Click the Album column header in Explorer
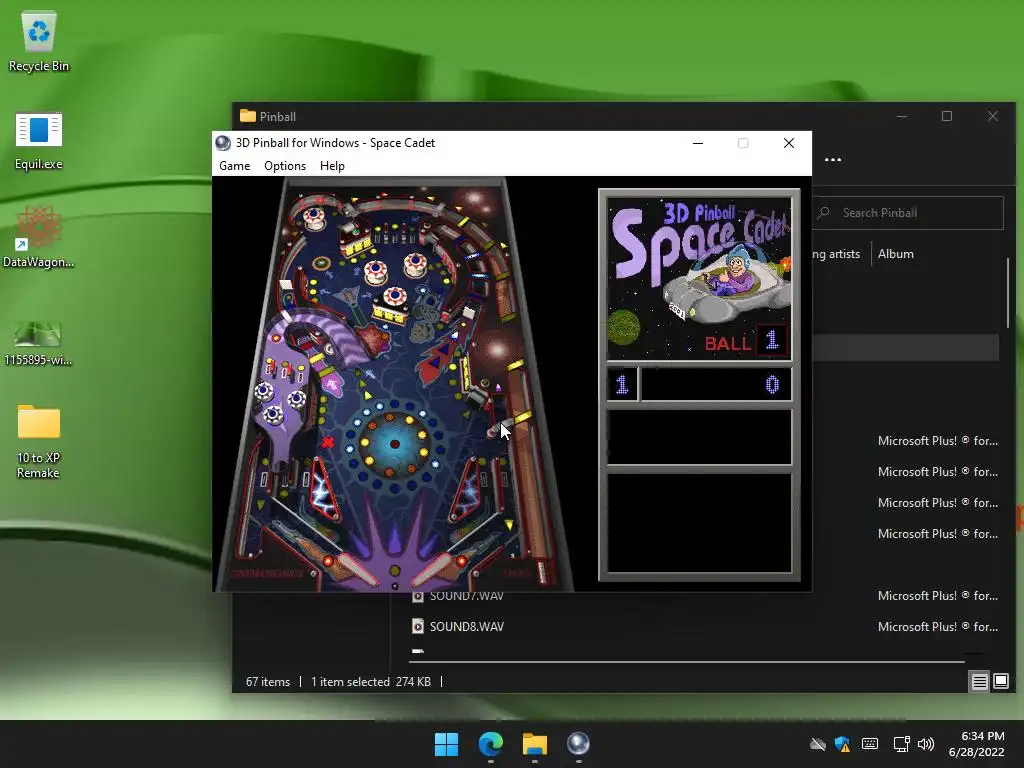This screenshot has height=768, width=1024. click(895, 254)
